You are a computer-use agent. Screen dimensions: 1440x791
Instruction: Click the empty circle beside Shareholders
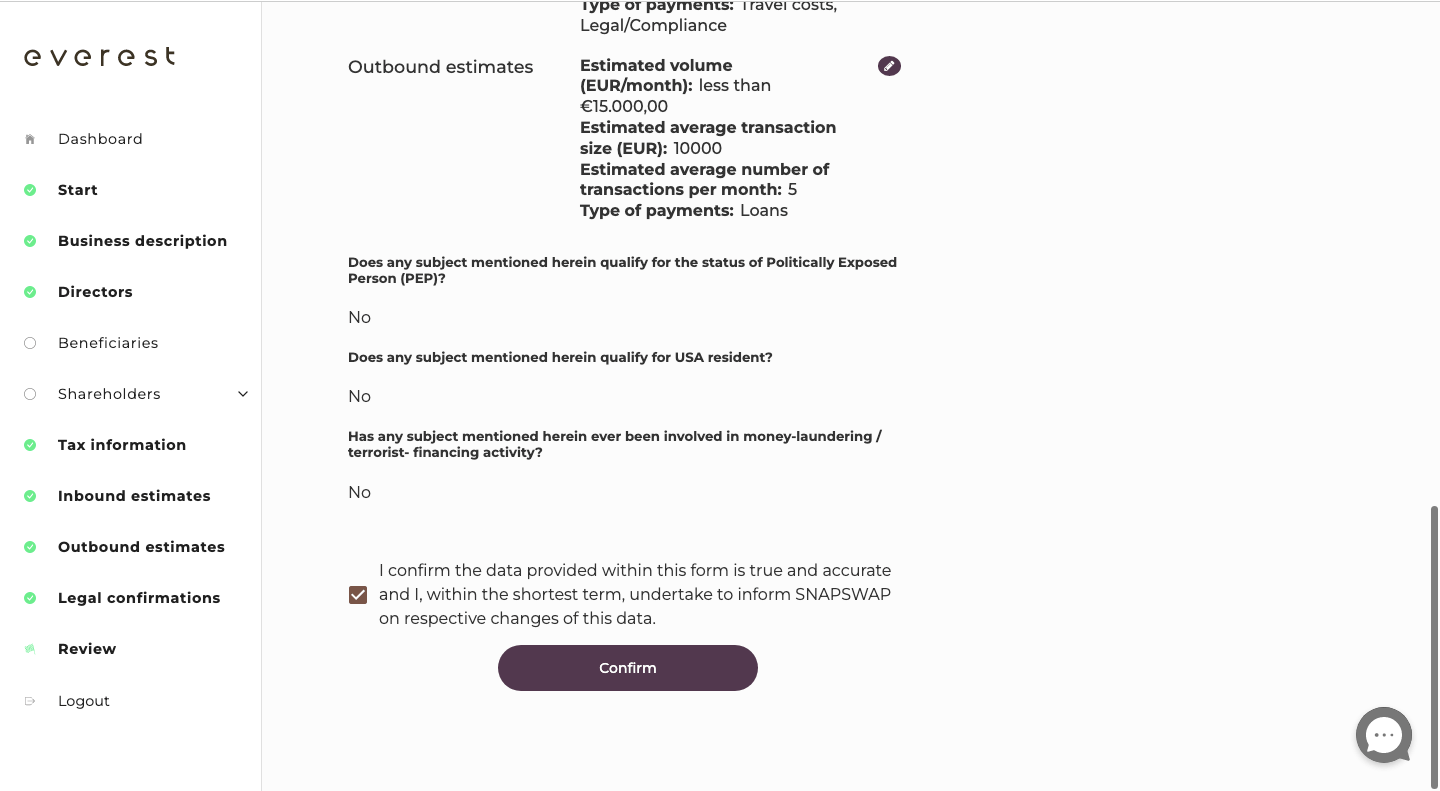coord(30,393)
